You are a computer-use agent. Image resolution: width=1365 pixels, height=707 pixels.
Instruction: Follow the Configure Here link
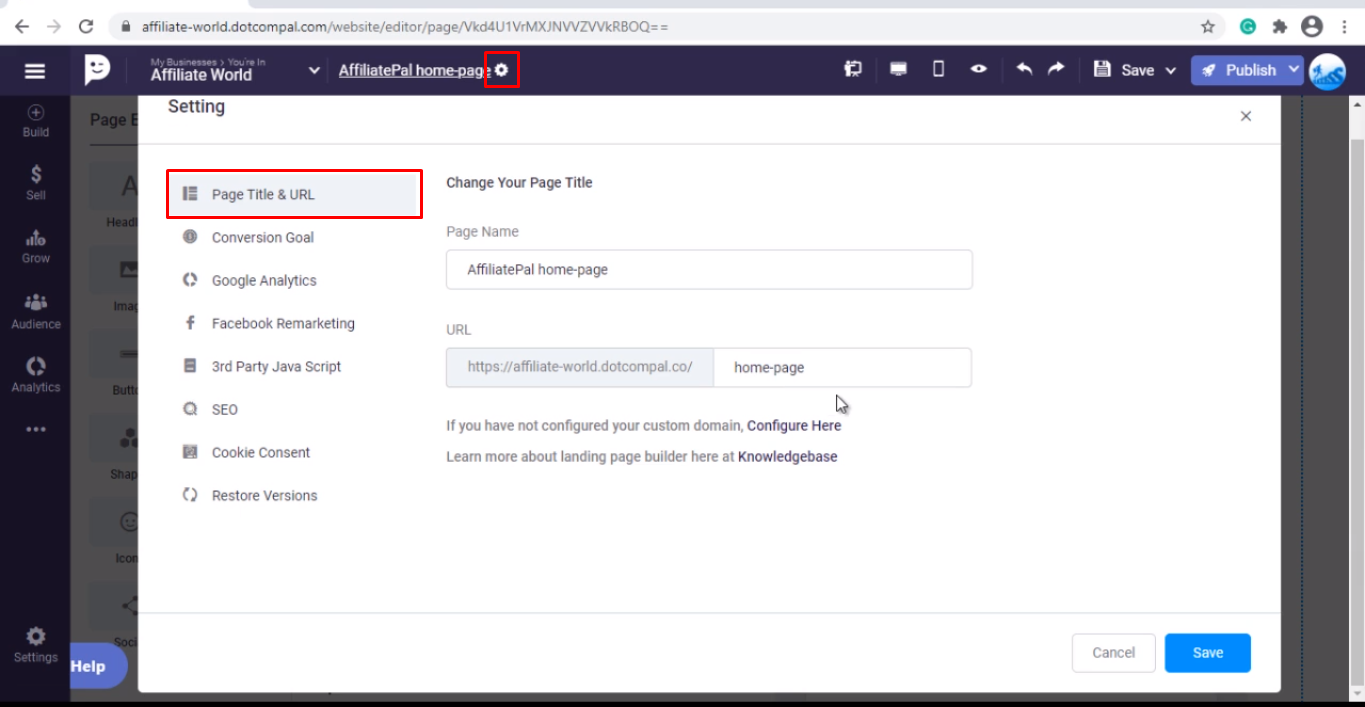pos(794,425)
